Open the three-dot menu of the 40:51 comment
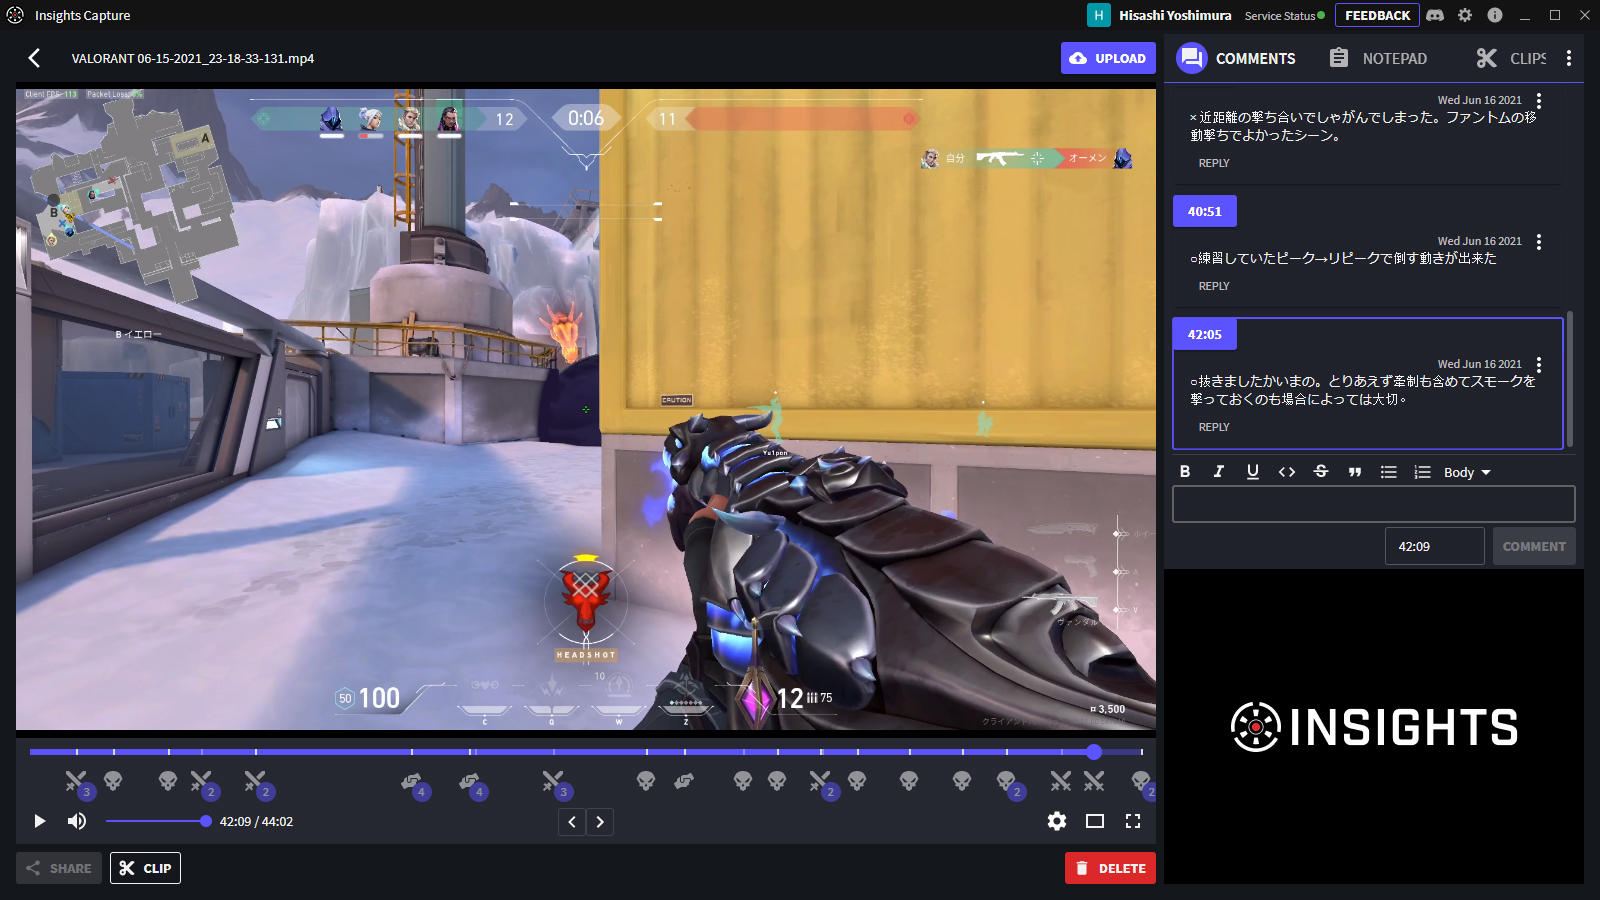1600x900 pixels. click(1539, 242)
